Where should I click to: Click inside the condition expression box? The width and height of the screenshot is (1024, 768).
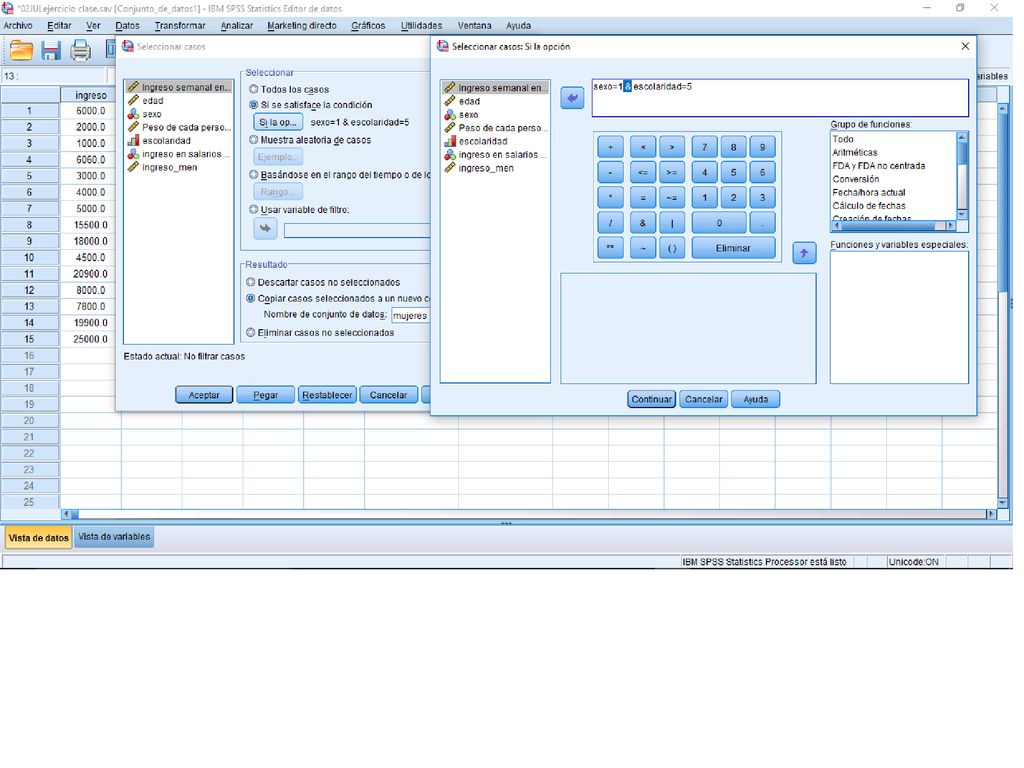point(780,99)
